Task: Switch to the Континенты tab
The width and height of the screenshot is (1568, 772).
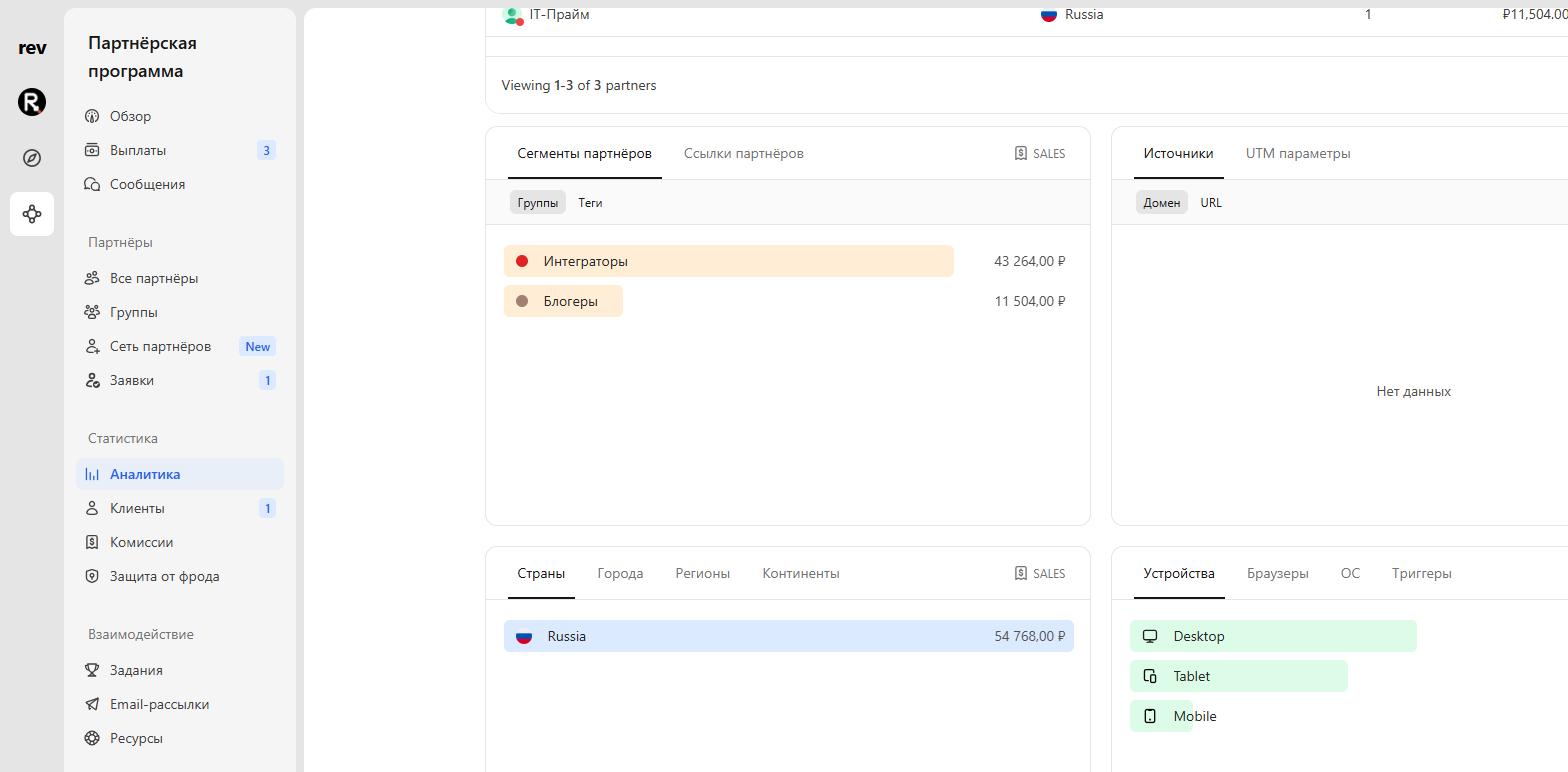Action: [x=801, y=573]
